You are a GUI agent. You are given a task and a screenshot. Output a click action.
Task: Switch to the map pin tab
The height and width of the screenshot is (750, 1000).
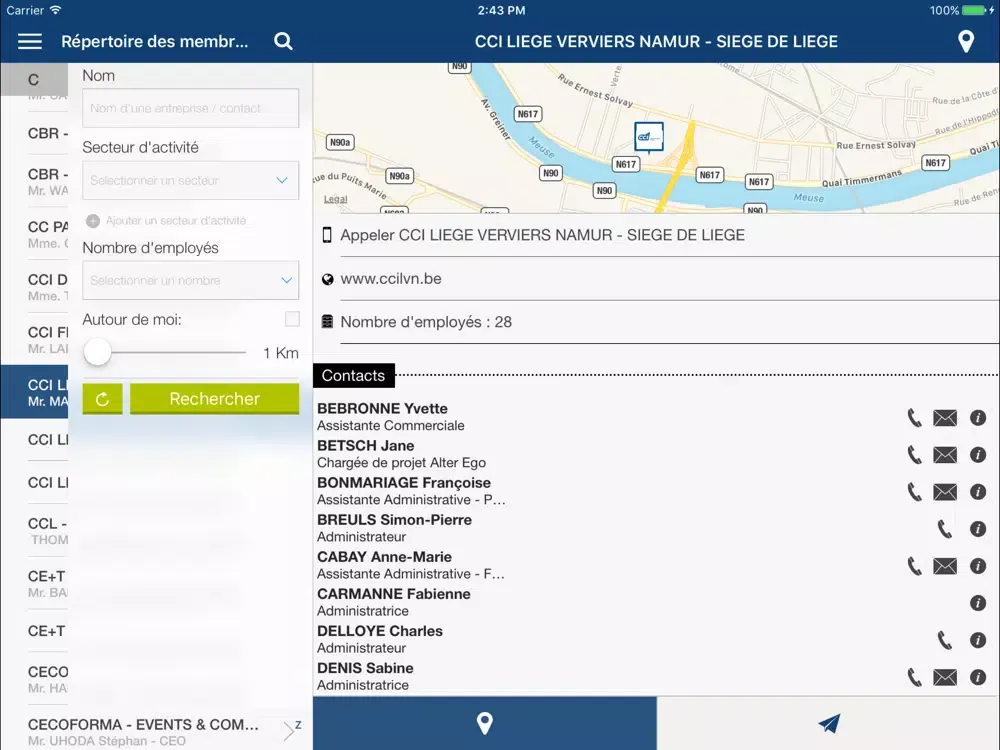(485, 723)
